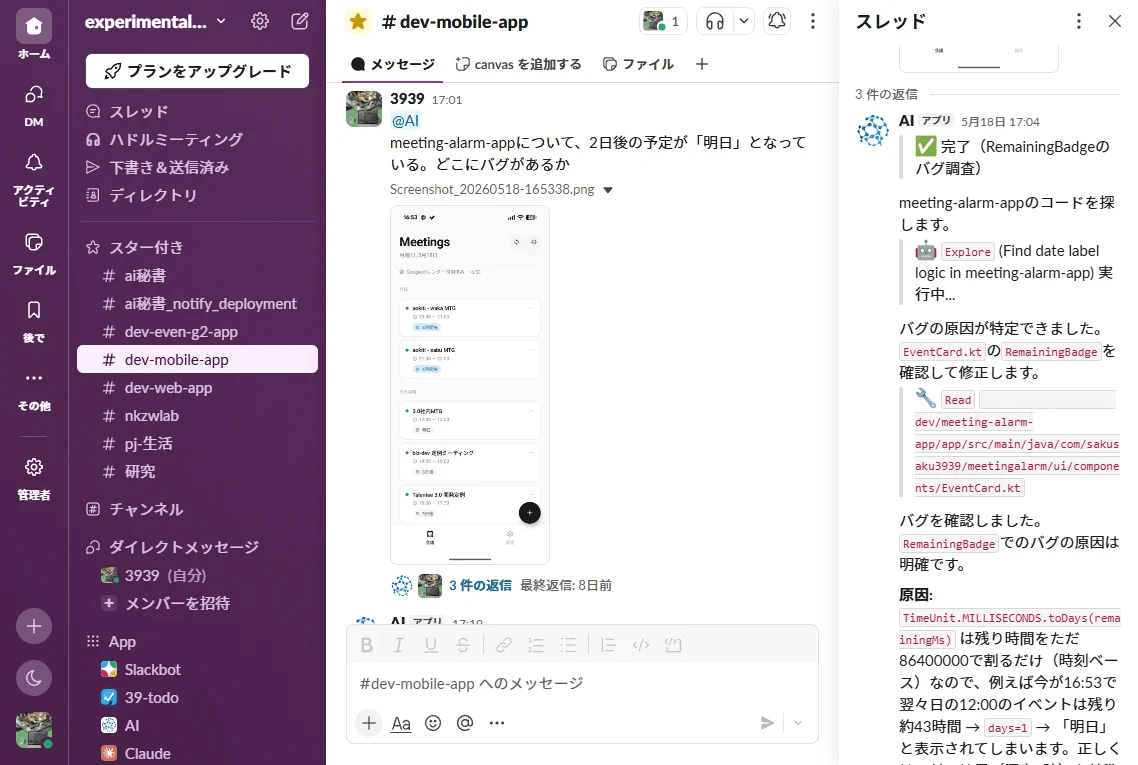Open channel notification bell settings
Image resolution: width=1138 pixels, height=765 pixels.
tap(777, 22)
